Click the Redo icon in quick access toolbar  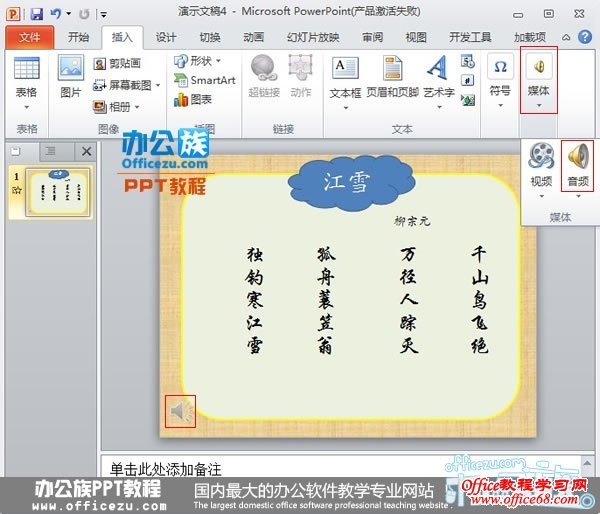click(84, 15)
